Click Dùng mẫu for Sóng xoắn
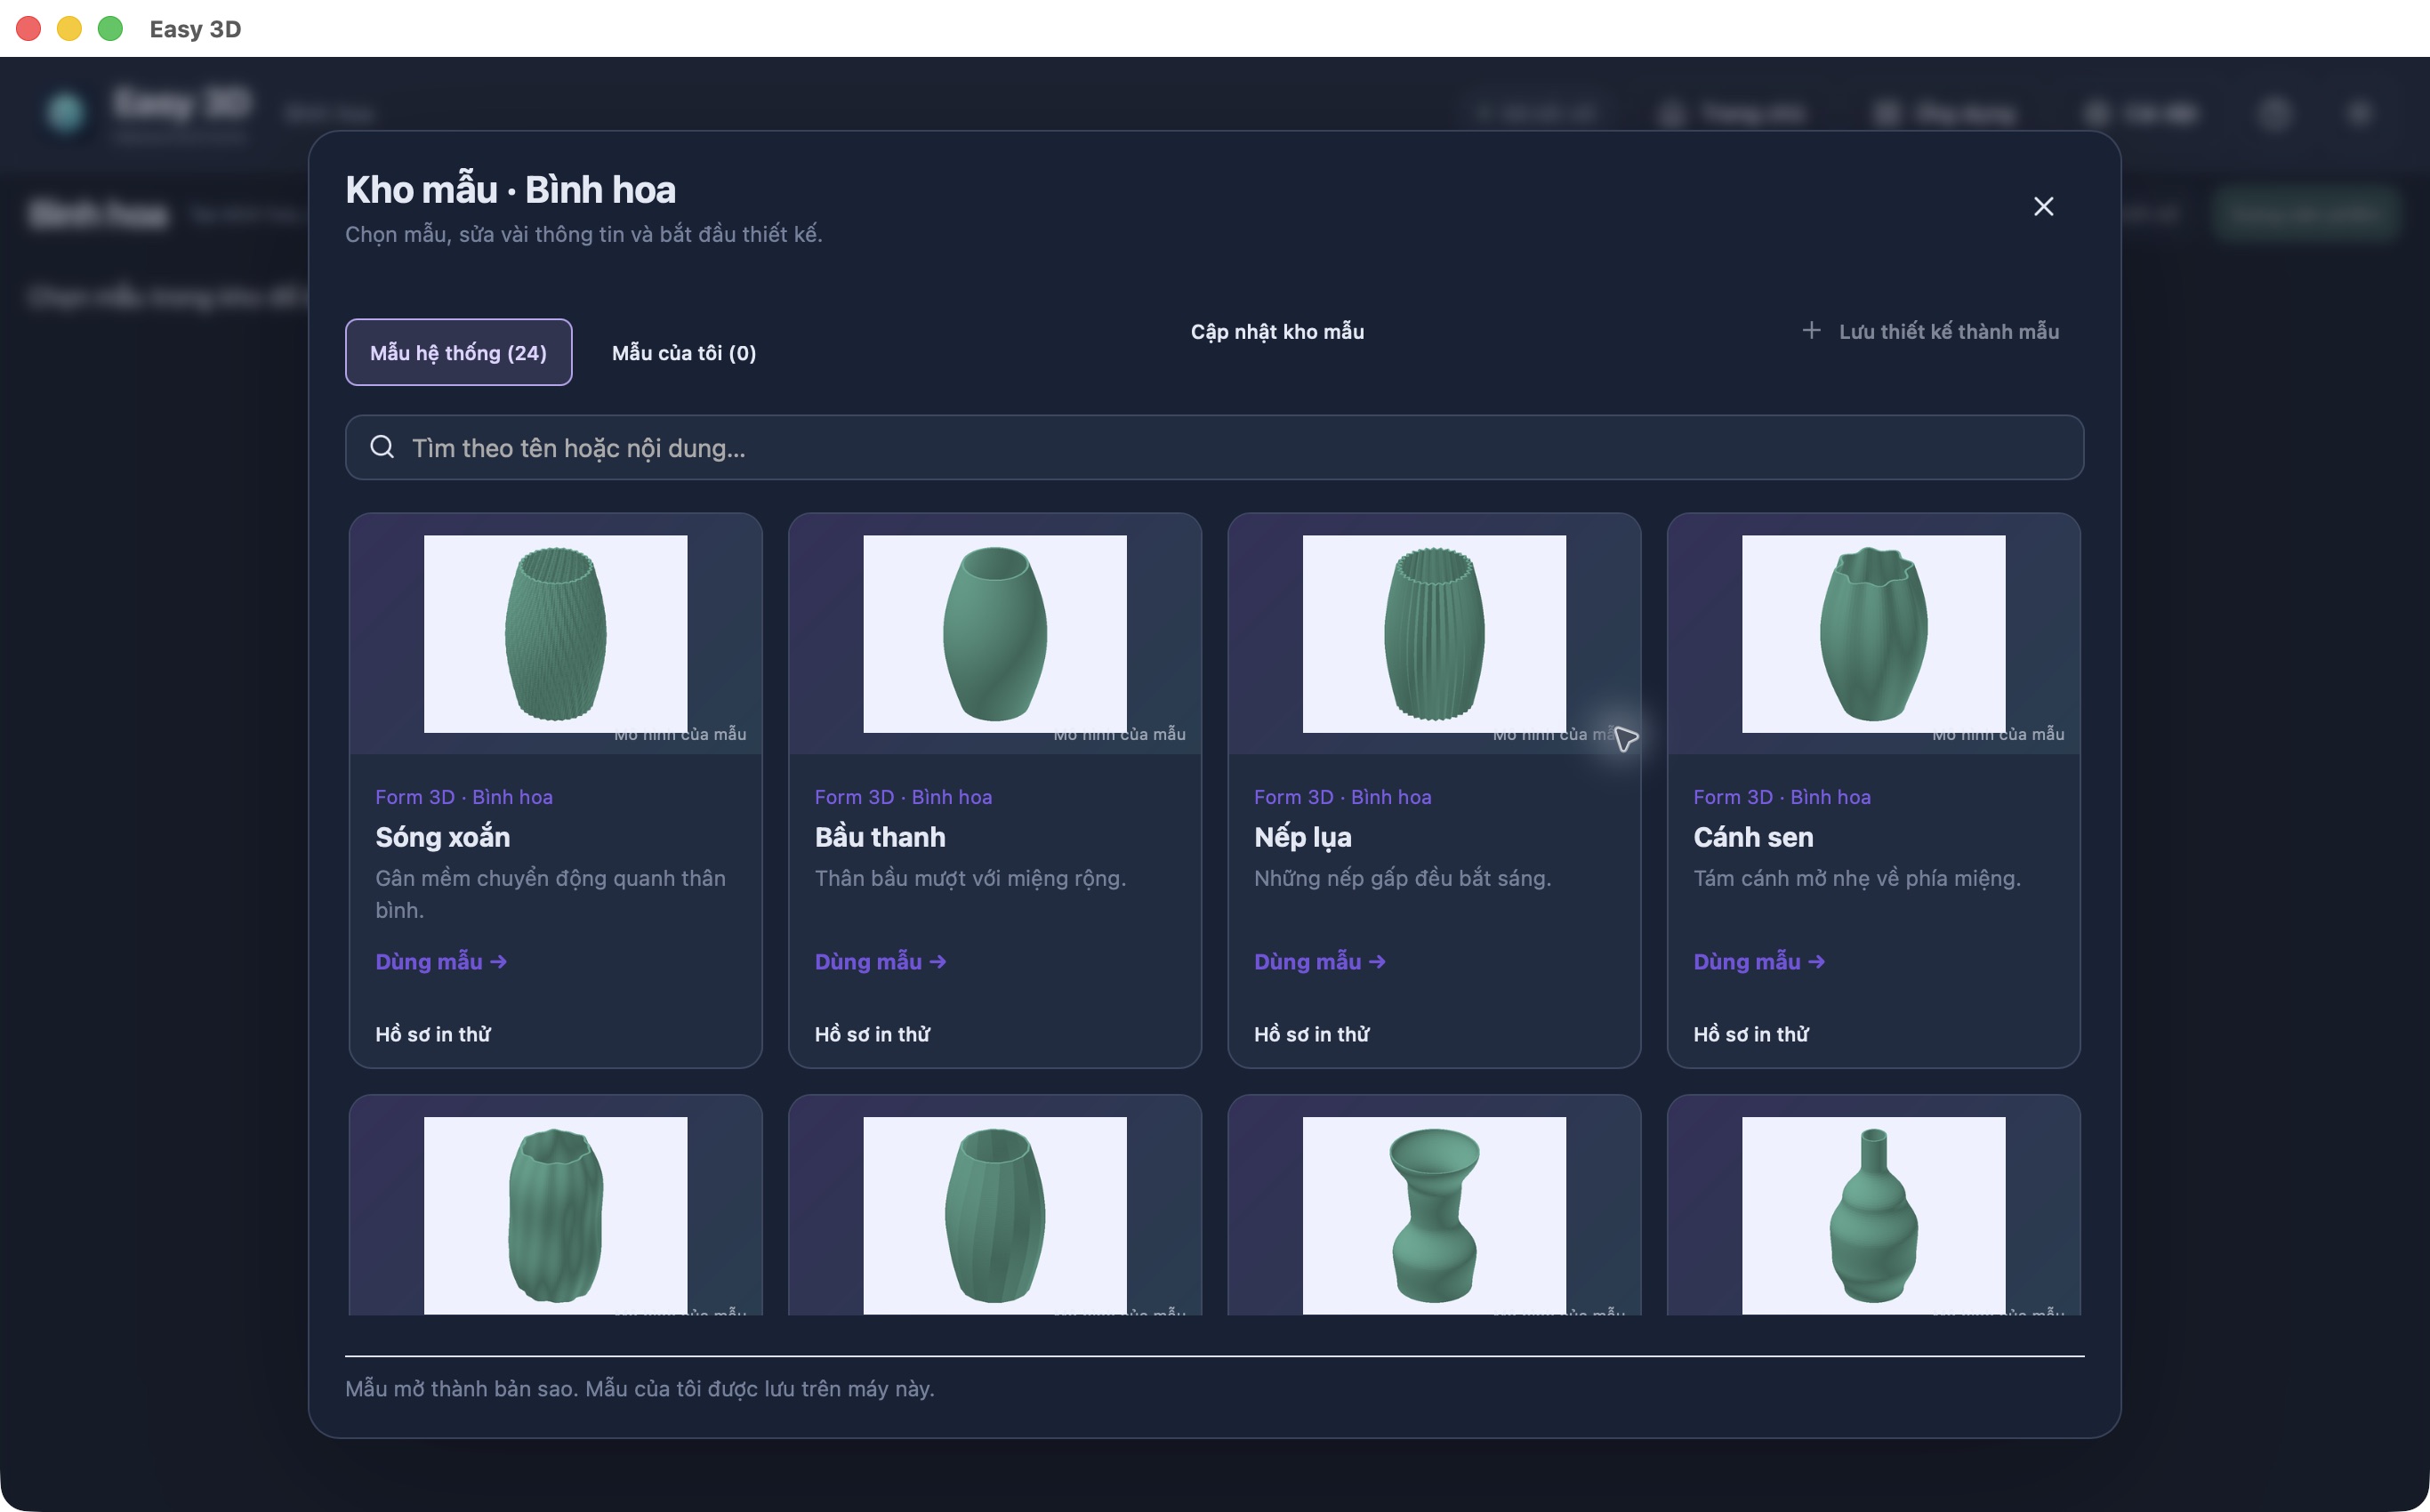Viewport: 2430px width, 1512px height. pyautogui.click(x=441, y=961)
